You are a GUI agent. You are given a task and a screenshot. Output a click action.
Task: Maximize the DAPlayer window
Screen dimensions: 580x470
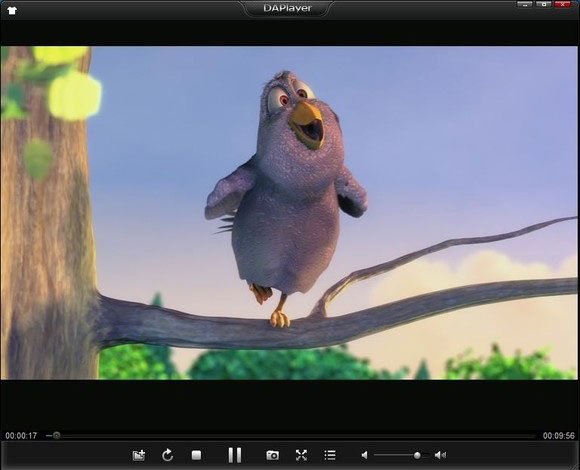click(543, 4)
